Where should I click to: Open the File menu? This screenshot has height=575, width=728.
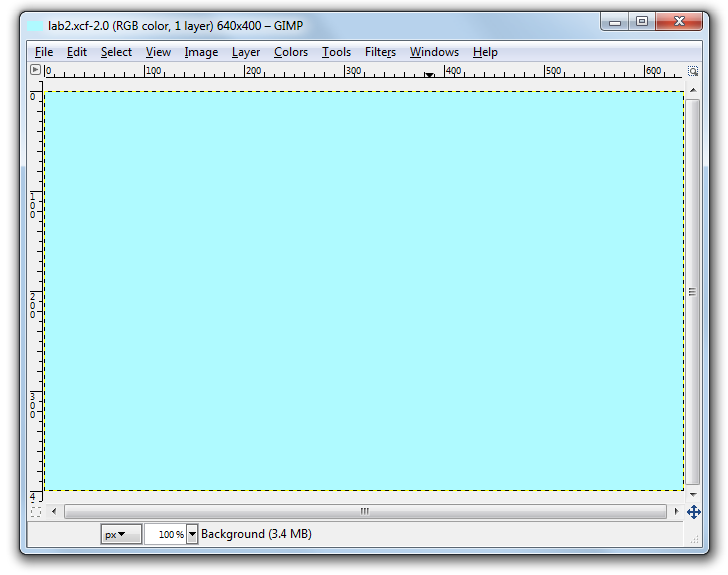(x=44, y=52)
